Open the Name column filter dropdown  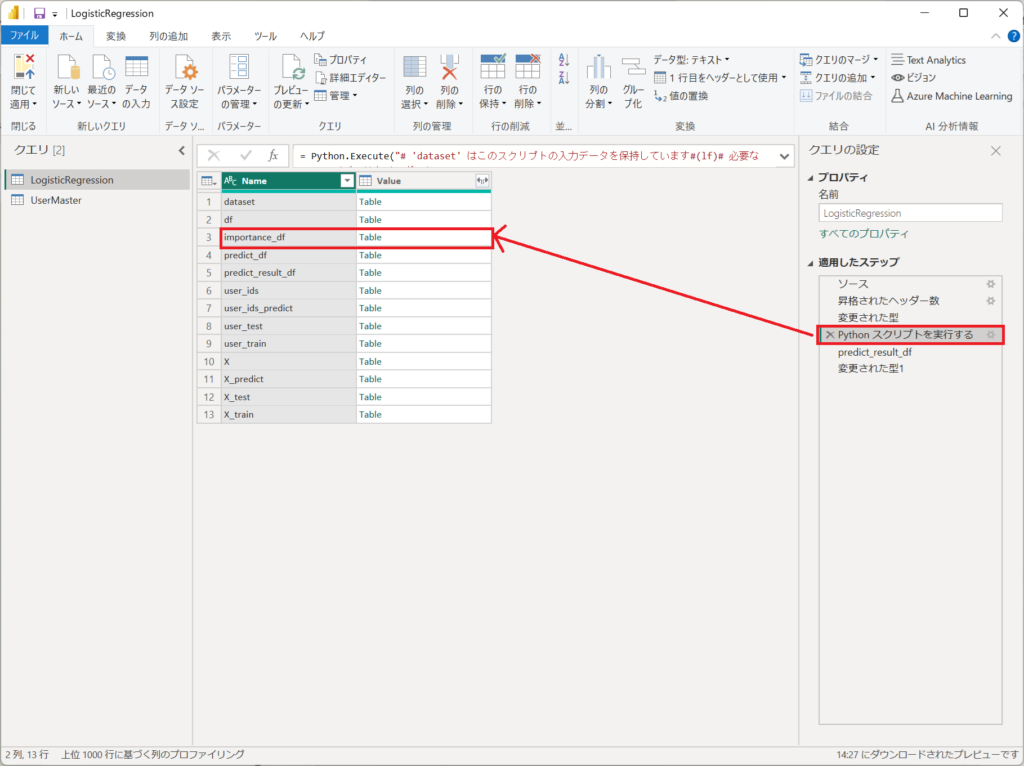[347, 181]
